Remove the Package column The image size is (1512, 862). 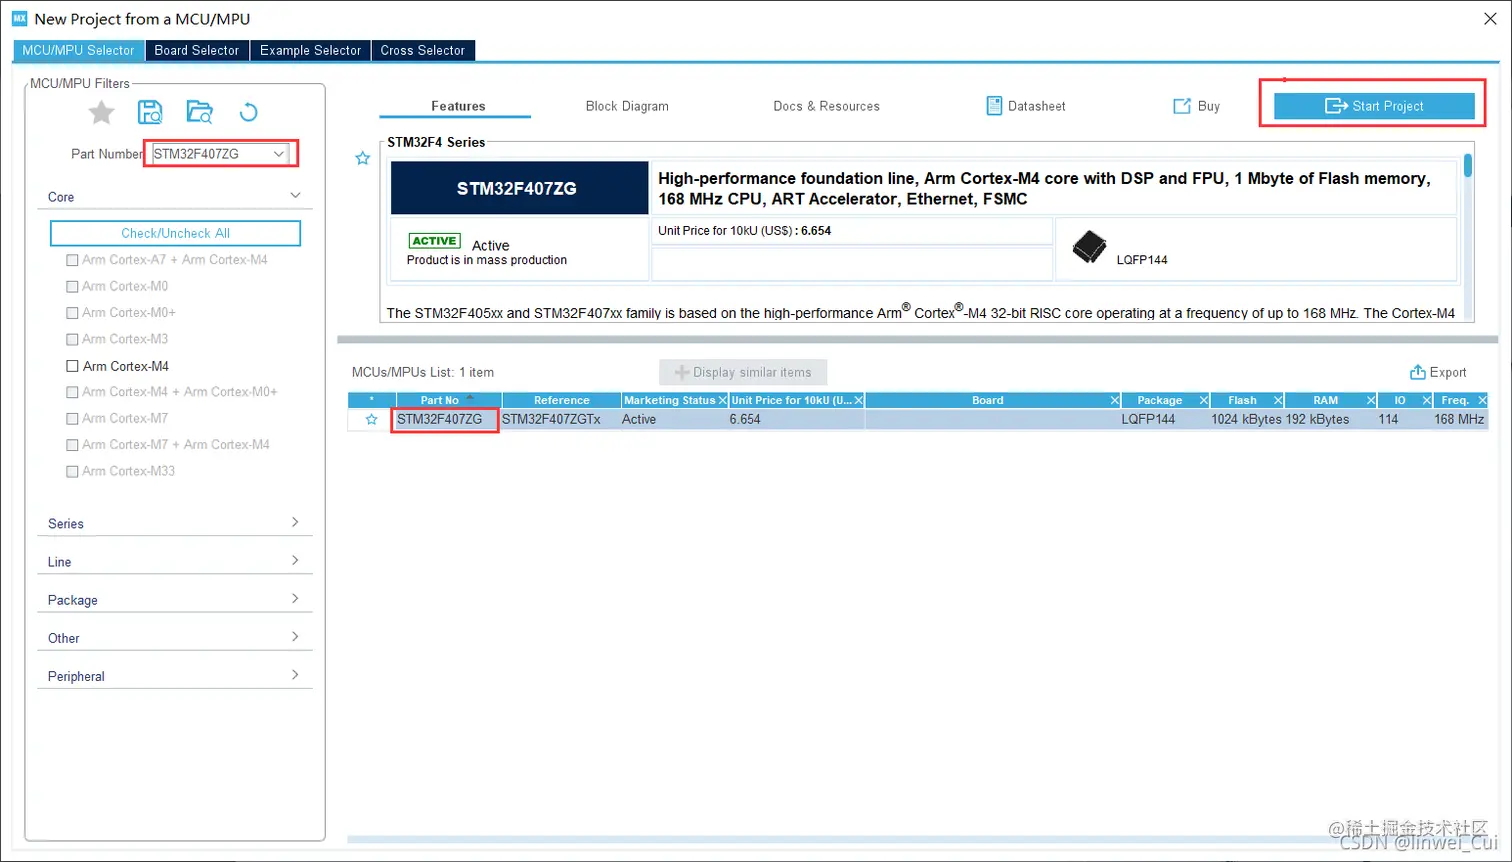pyautogui.click(x=1204, y=400)
